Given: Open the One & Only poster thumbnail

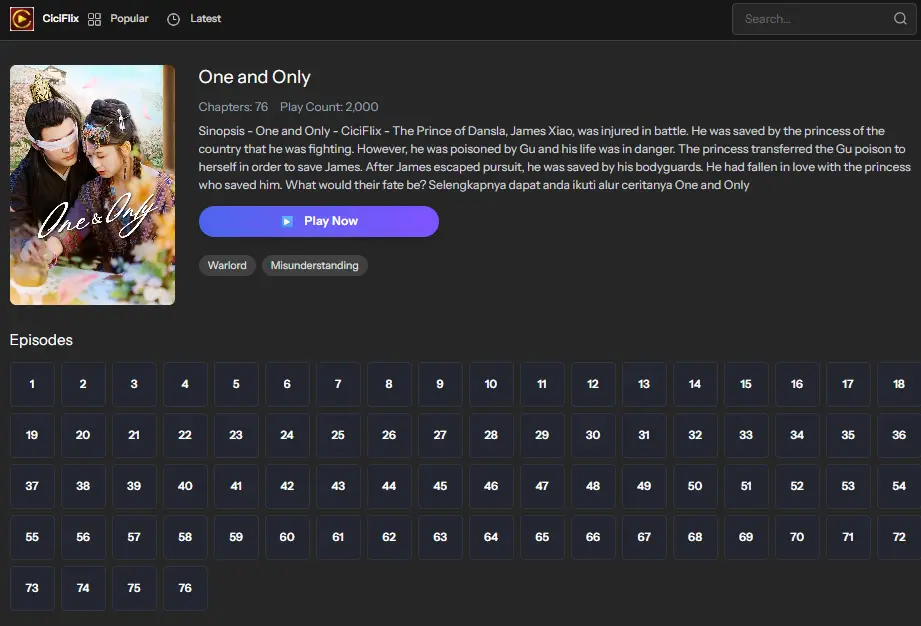Looking at the screenshot, I should pyautogui.click(x=92, y=185).
